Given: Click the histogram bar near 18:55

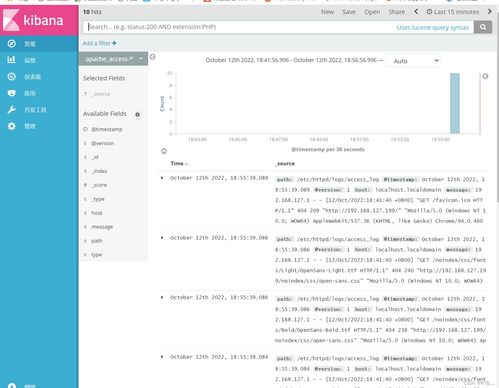Looking at the screenshot, I should pos(455,103).
